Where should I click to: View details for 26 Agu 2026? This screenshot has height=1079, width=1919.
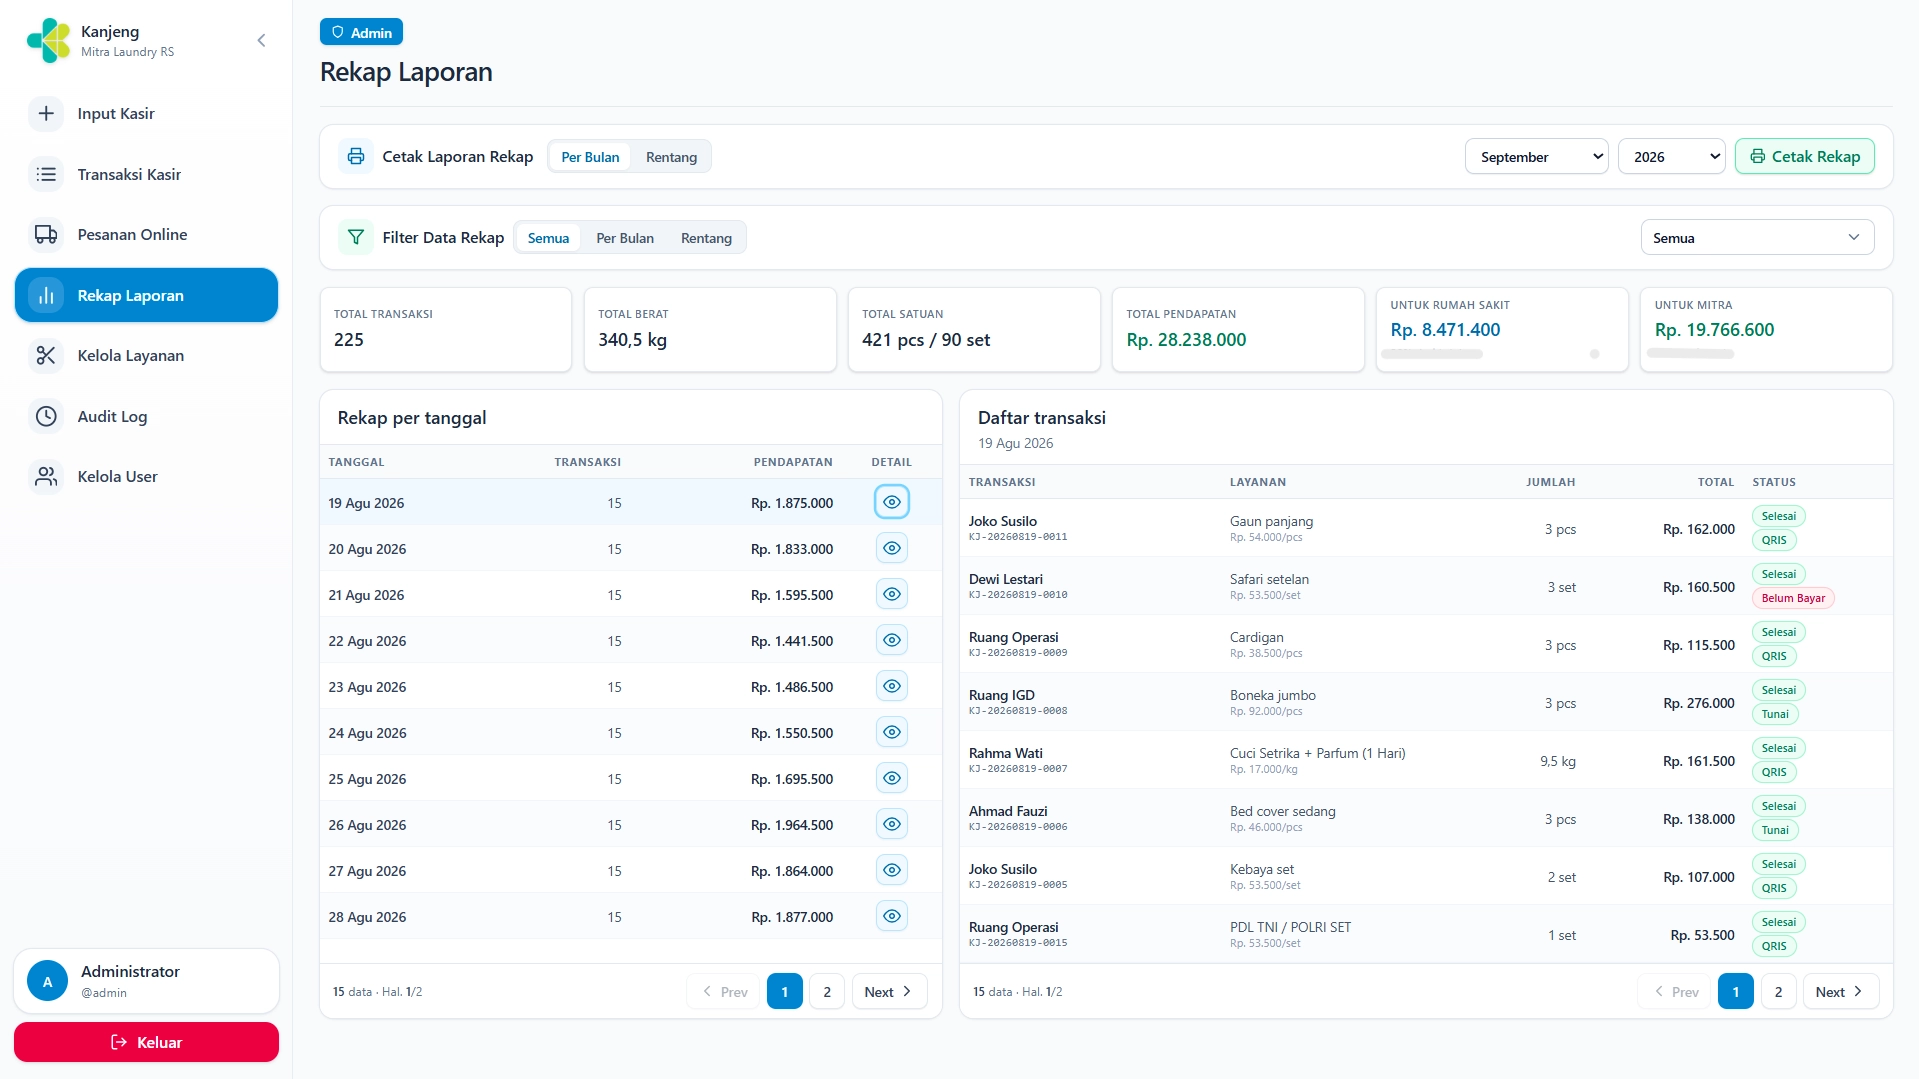click(x=892, y=824)
